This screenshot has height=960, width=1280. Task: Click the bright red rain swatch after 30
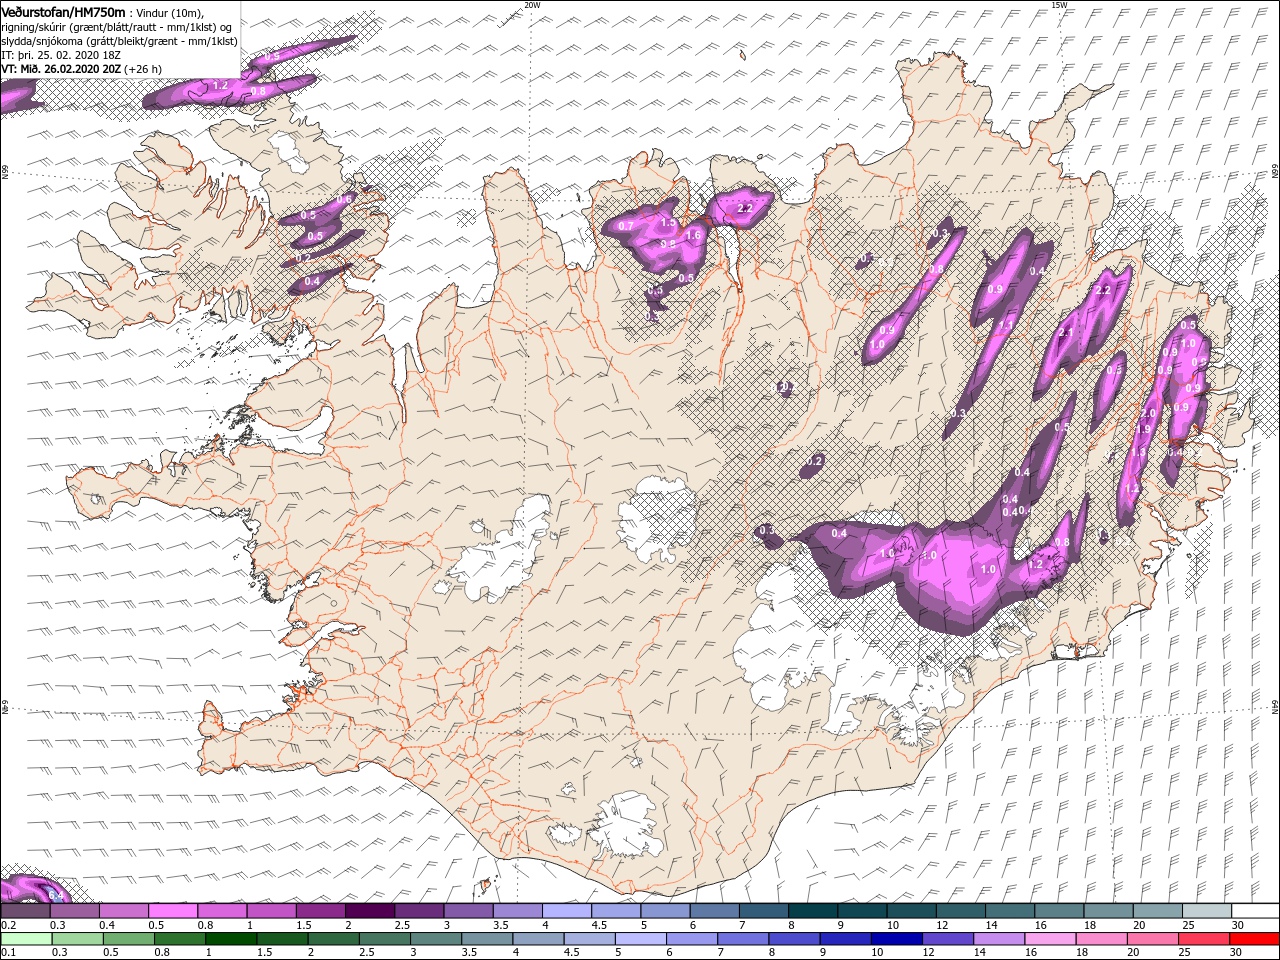click(x=1254, y=939)
